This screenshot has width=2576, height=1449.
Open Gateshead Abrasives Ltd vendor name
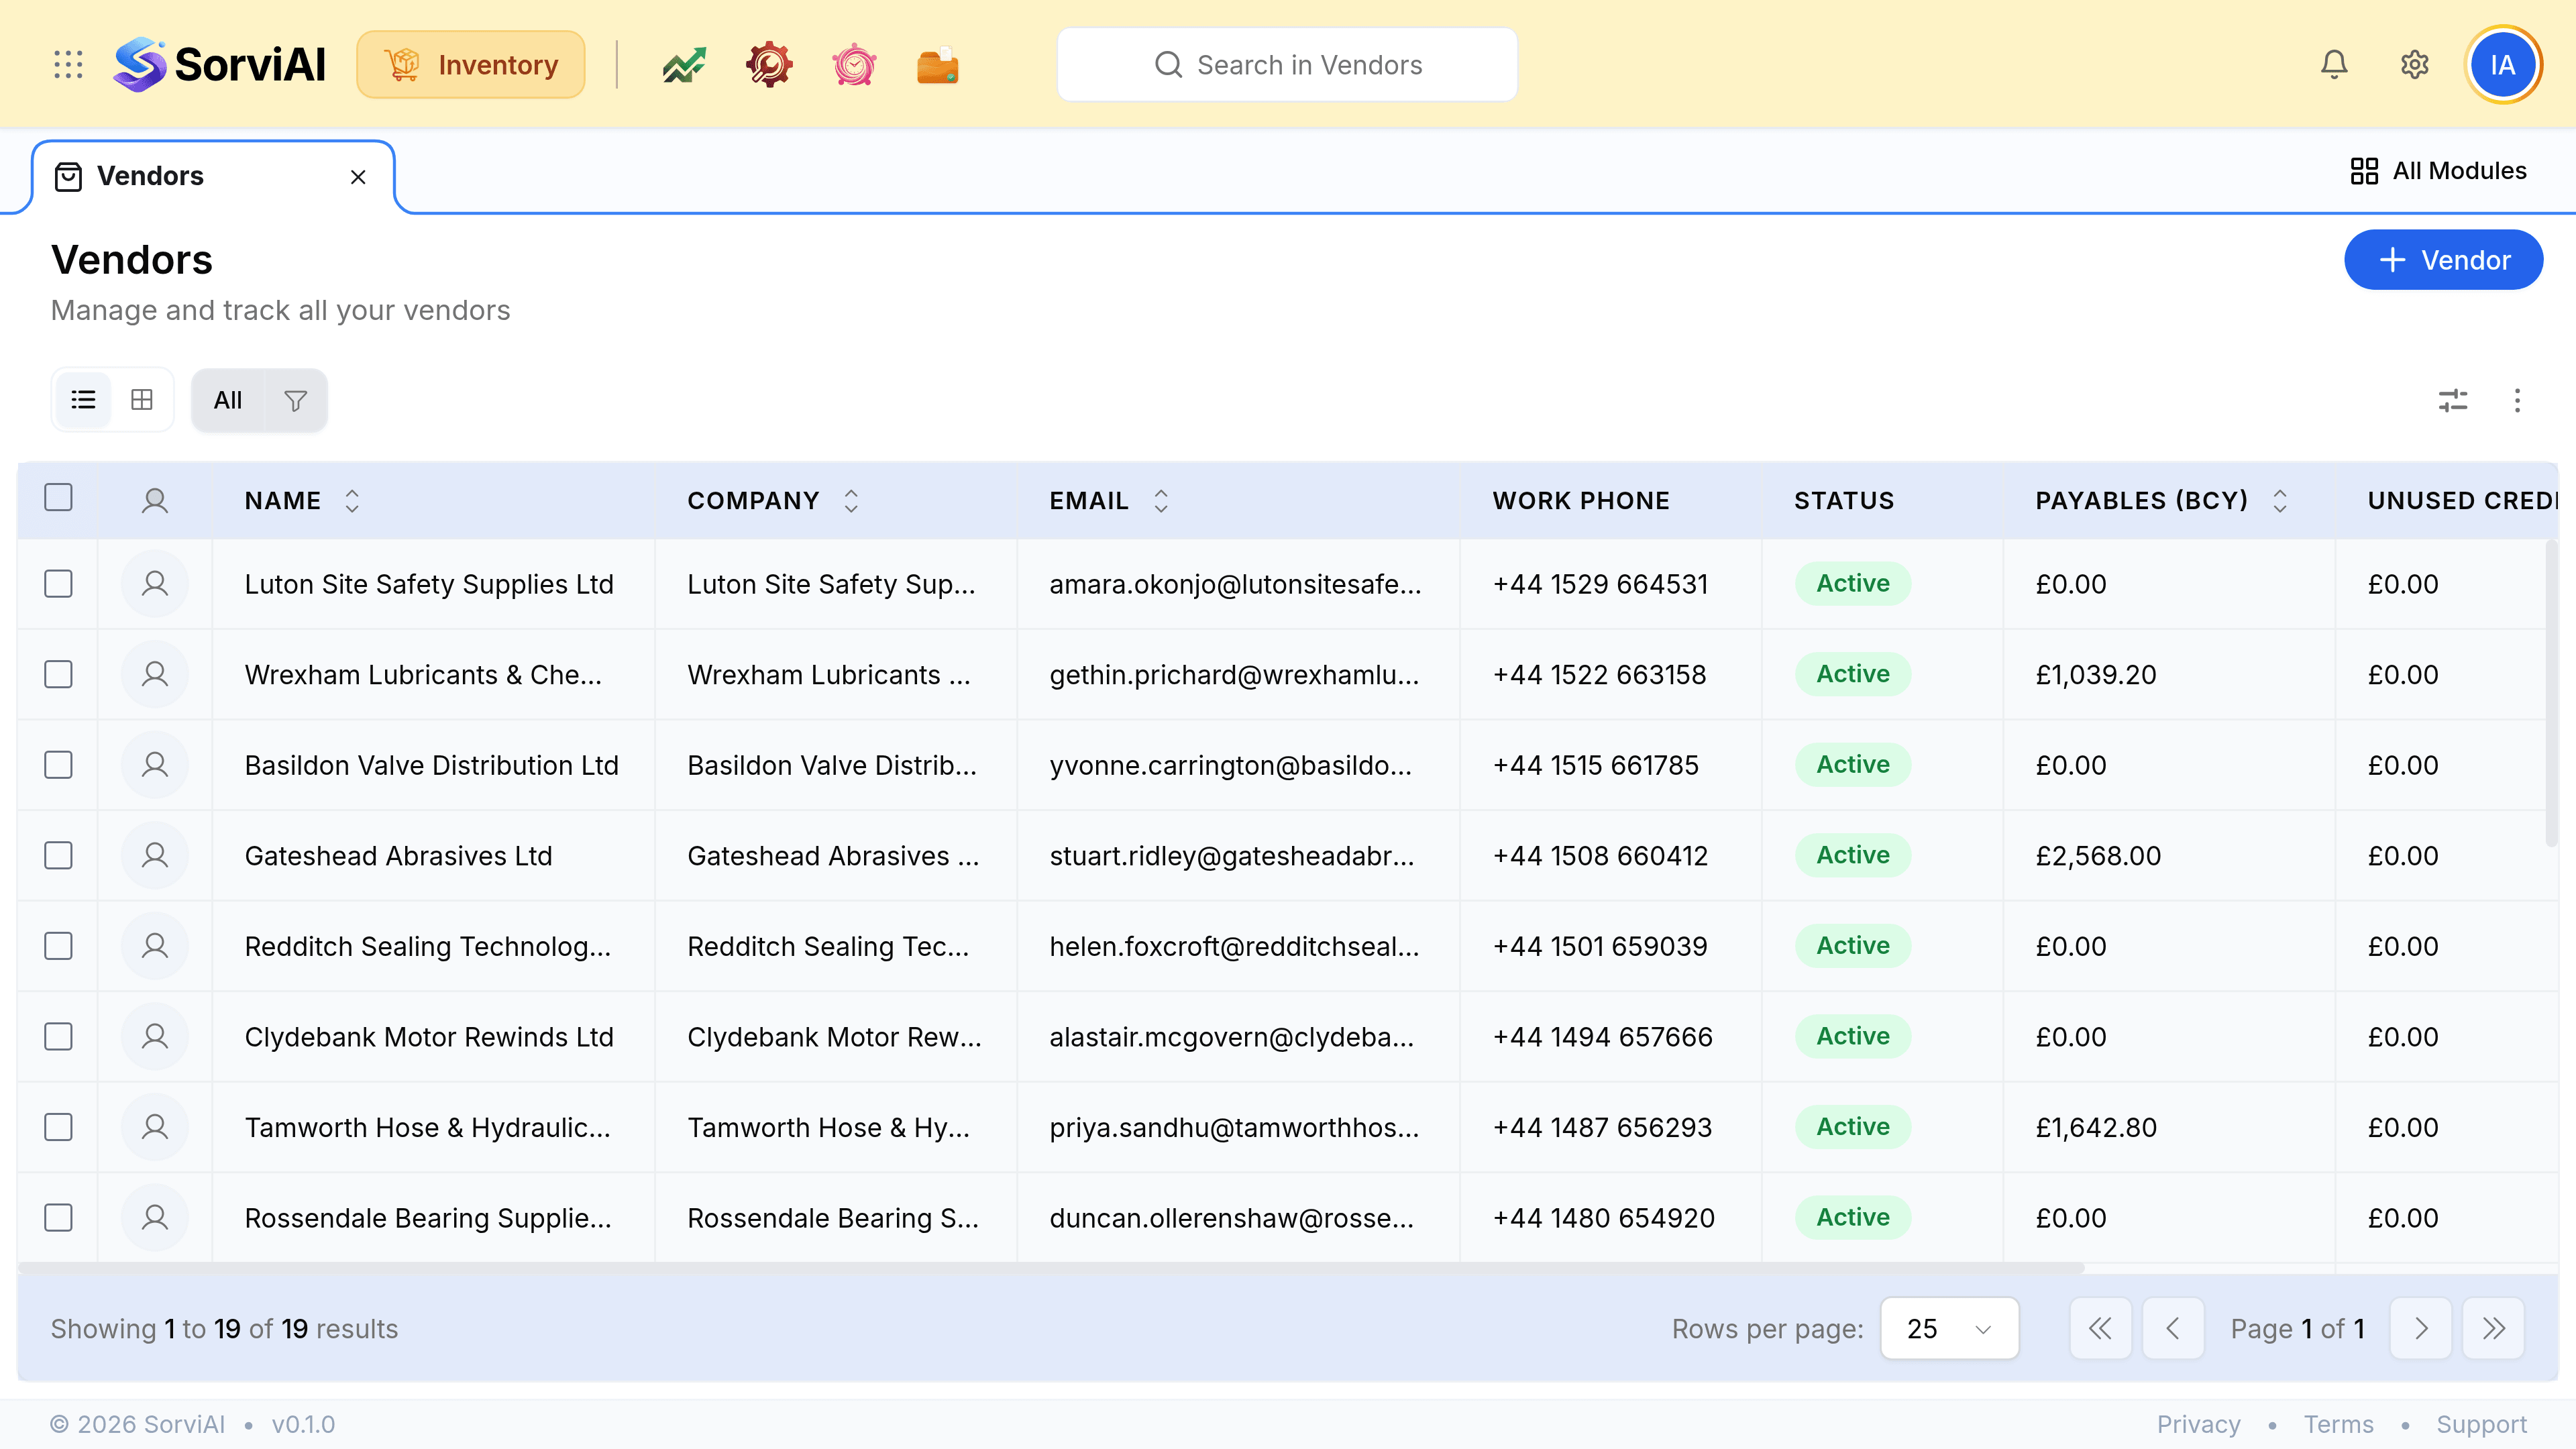[x=398, y=856]
